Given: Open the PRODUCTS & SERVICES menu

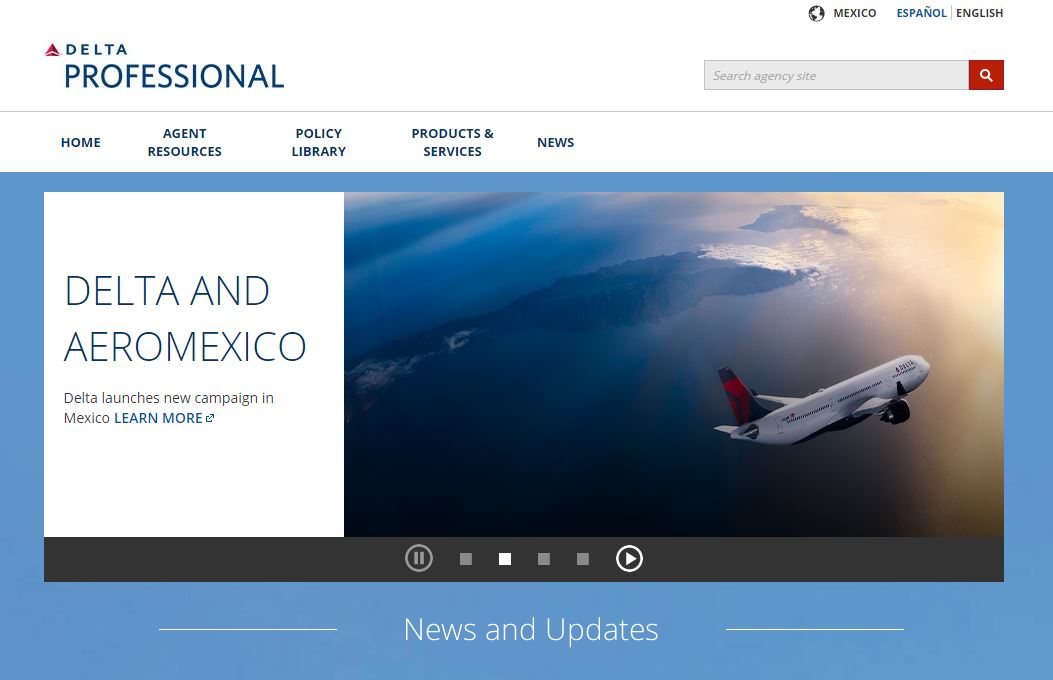Looking at the screenshot, I should click(x=452, y=142).
